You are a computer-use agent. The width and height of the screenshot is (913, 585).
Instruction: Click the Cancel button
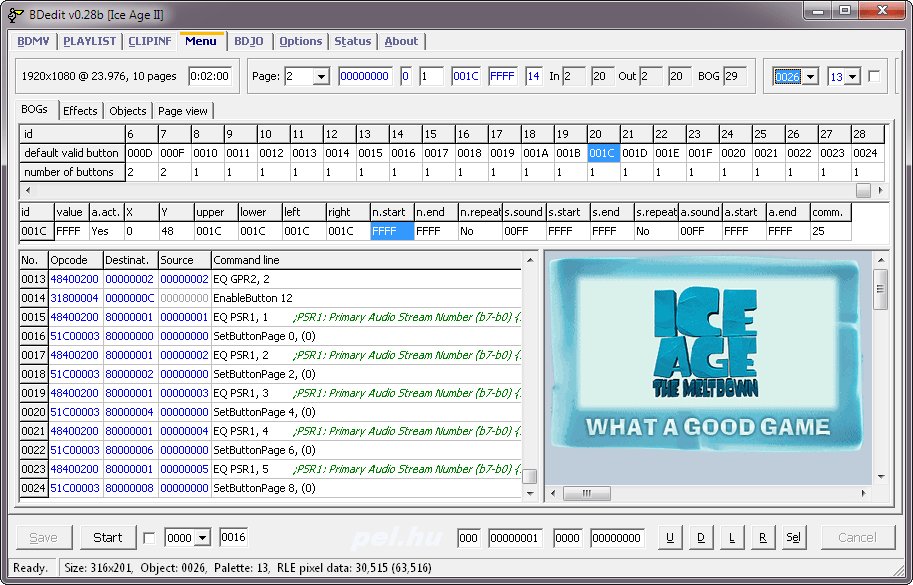pos(857,538)
